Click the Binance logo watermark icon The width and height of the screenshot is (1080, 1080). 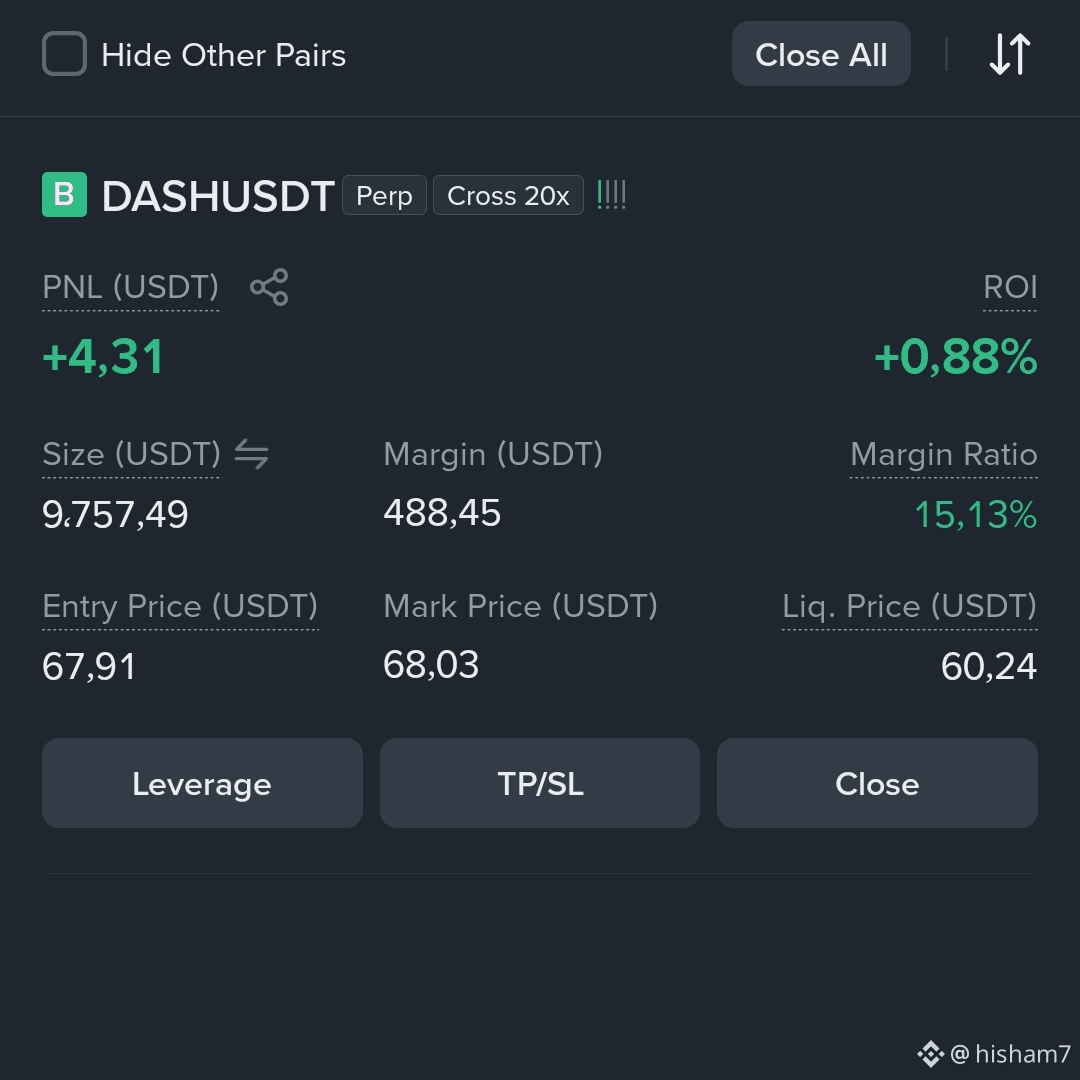[931, 1054]
